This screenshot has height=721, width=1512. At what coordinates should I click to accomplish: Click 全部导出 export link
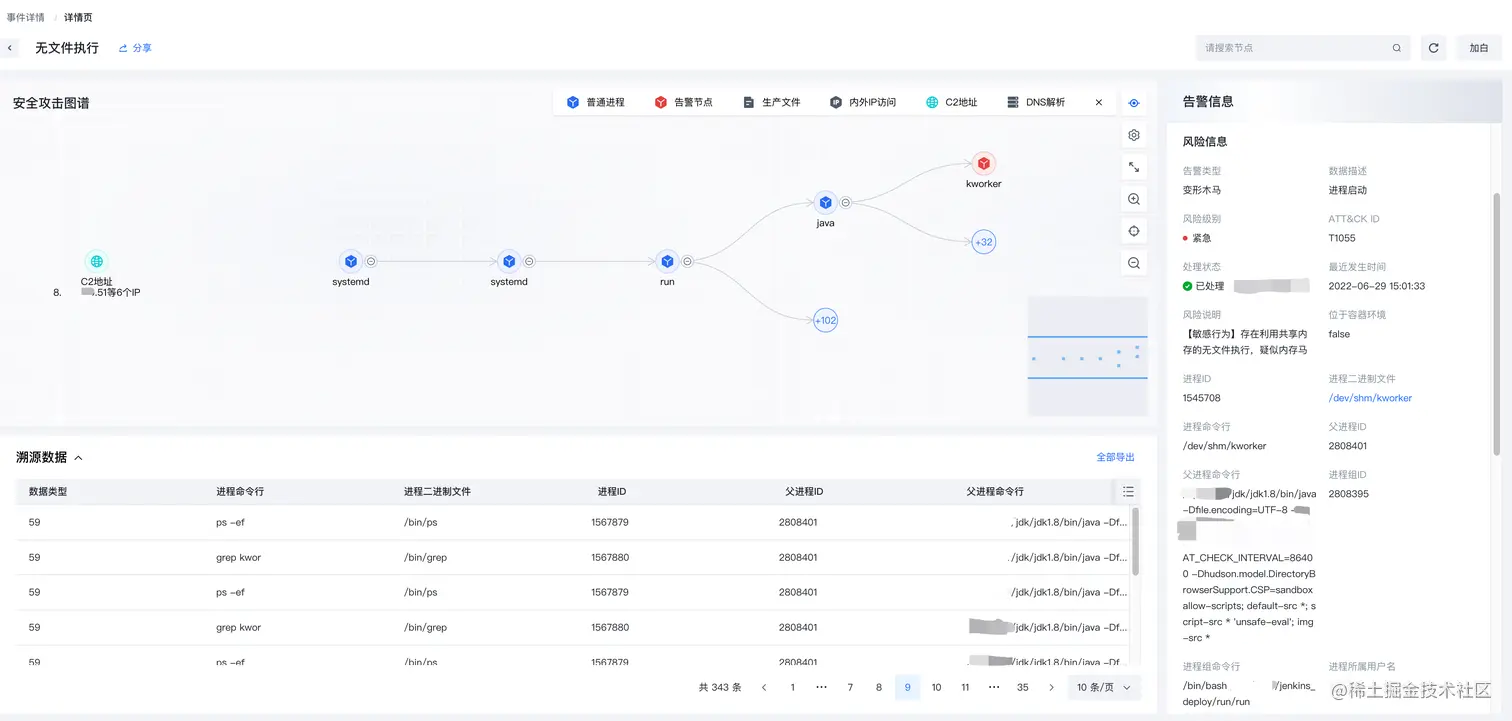coord(1116,457)
